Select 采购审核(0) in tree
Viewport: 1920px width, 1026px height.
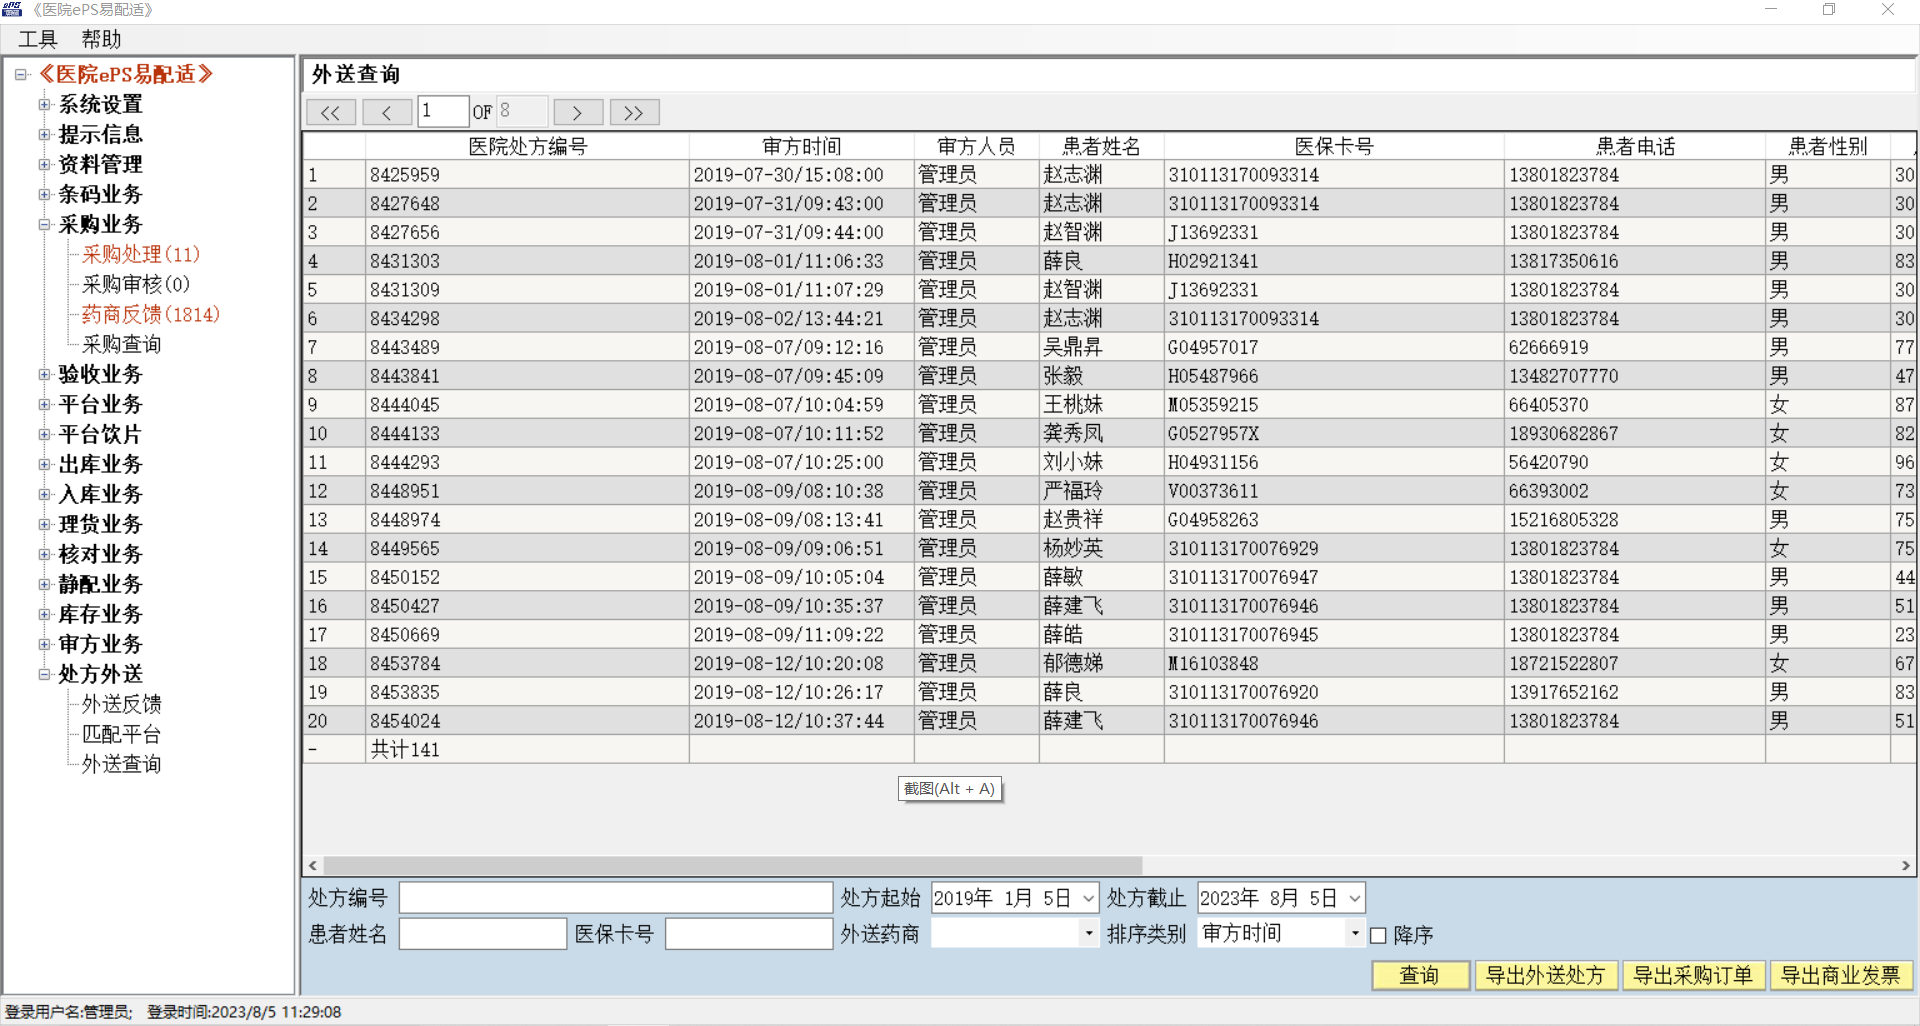click(x=136, y=284)
